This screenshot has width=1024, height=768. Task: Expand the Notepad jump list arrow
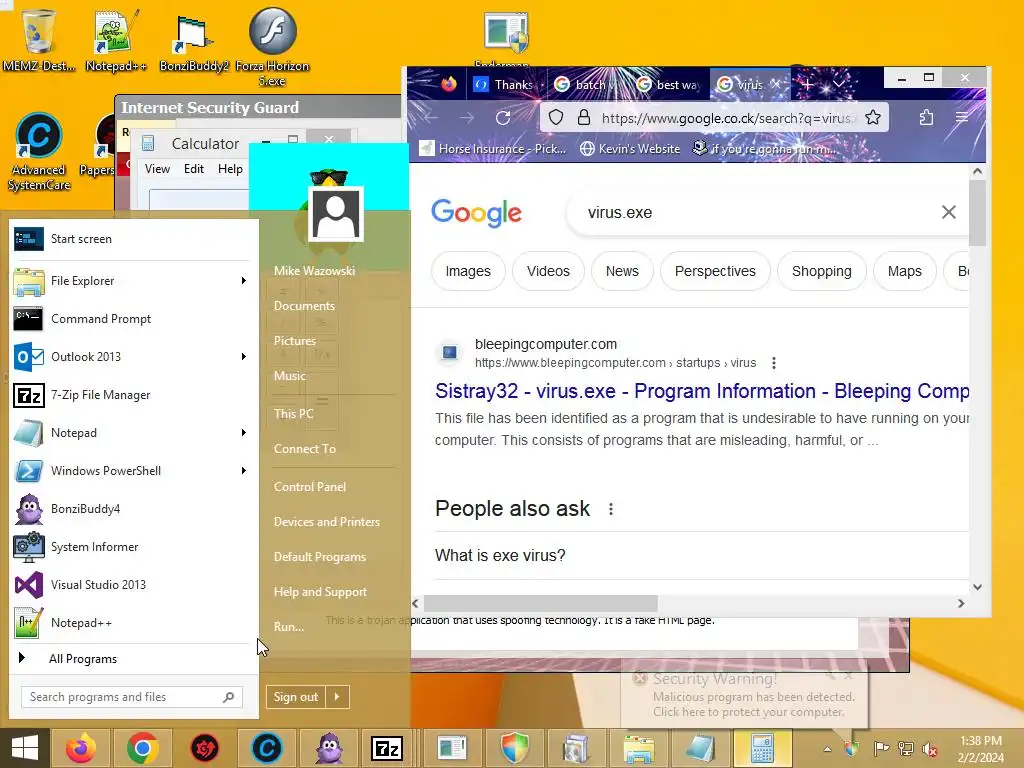click(x=243, y=433)
